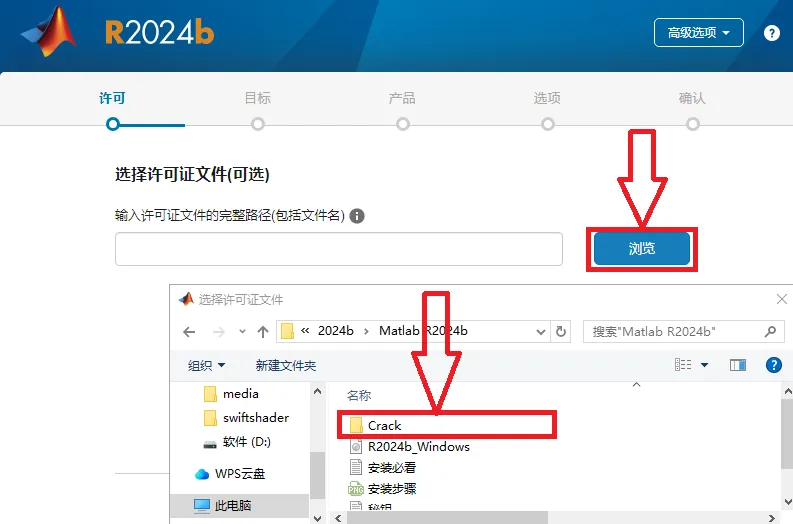Image resolution: width=793 pixels, height=524 pixels.
Task: Click the file list scroll-down arrow
Action: pos(787,502)
